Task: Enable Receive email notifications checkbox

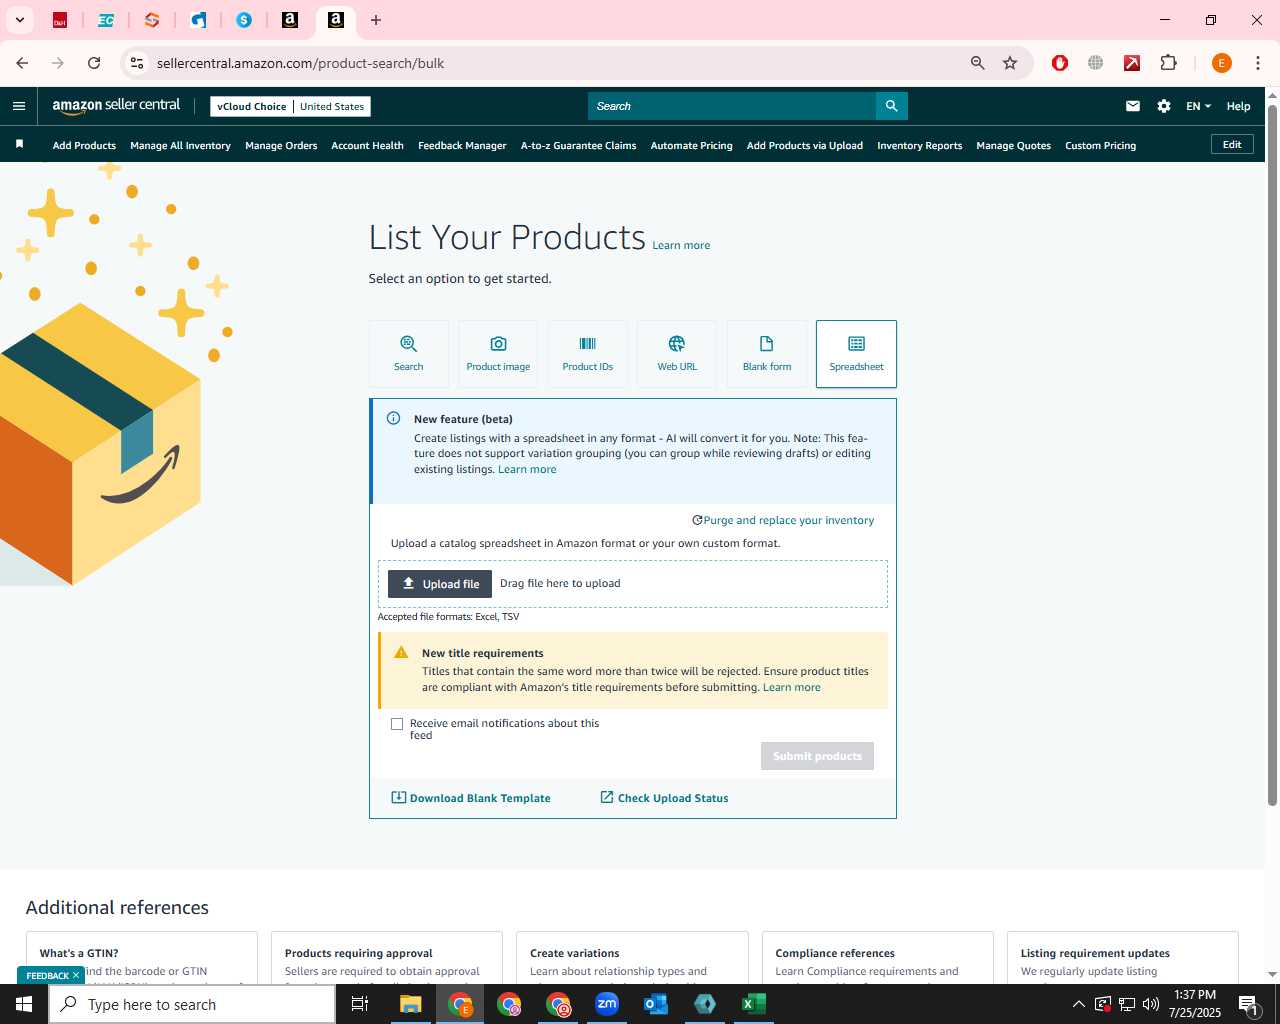Action: pos(397,724)
